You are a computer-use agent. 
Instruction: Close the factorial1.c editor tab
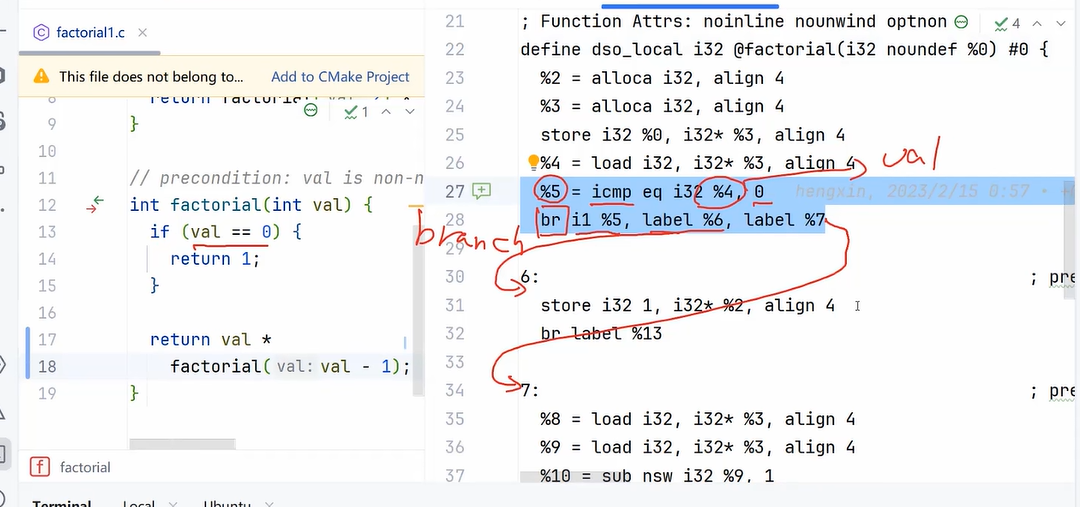[x=142, y=32]
